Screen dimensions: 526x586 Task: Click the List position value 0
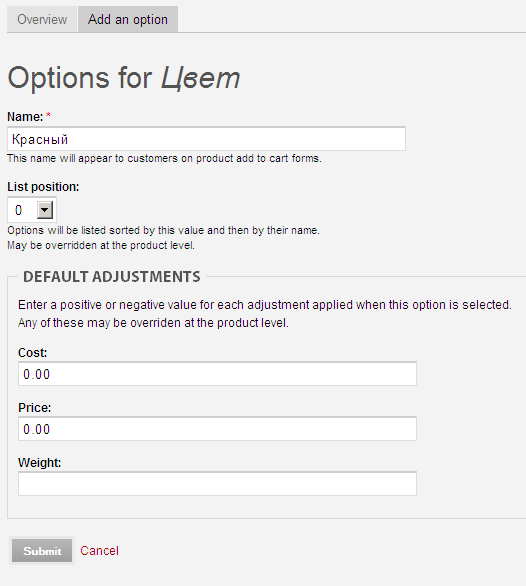coord(19,210)
